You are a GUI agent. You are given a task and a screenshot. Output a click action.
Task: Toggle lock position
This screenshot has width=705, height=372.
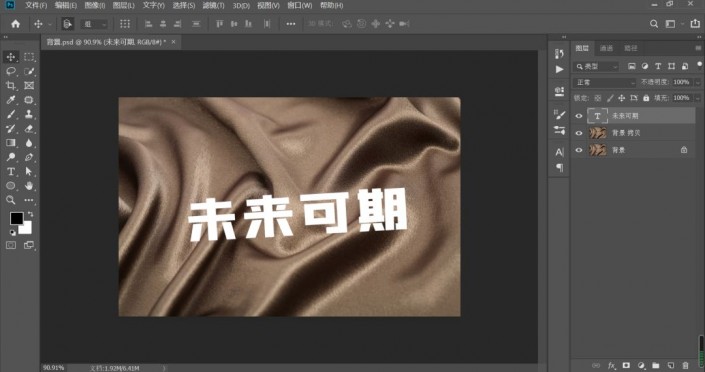pyautogui.click(x=622, y=98)
